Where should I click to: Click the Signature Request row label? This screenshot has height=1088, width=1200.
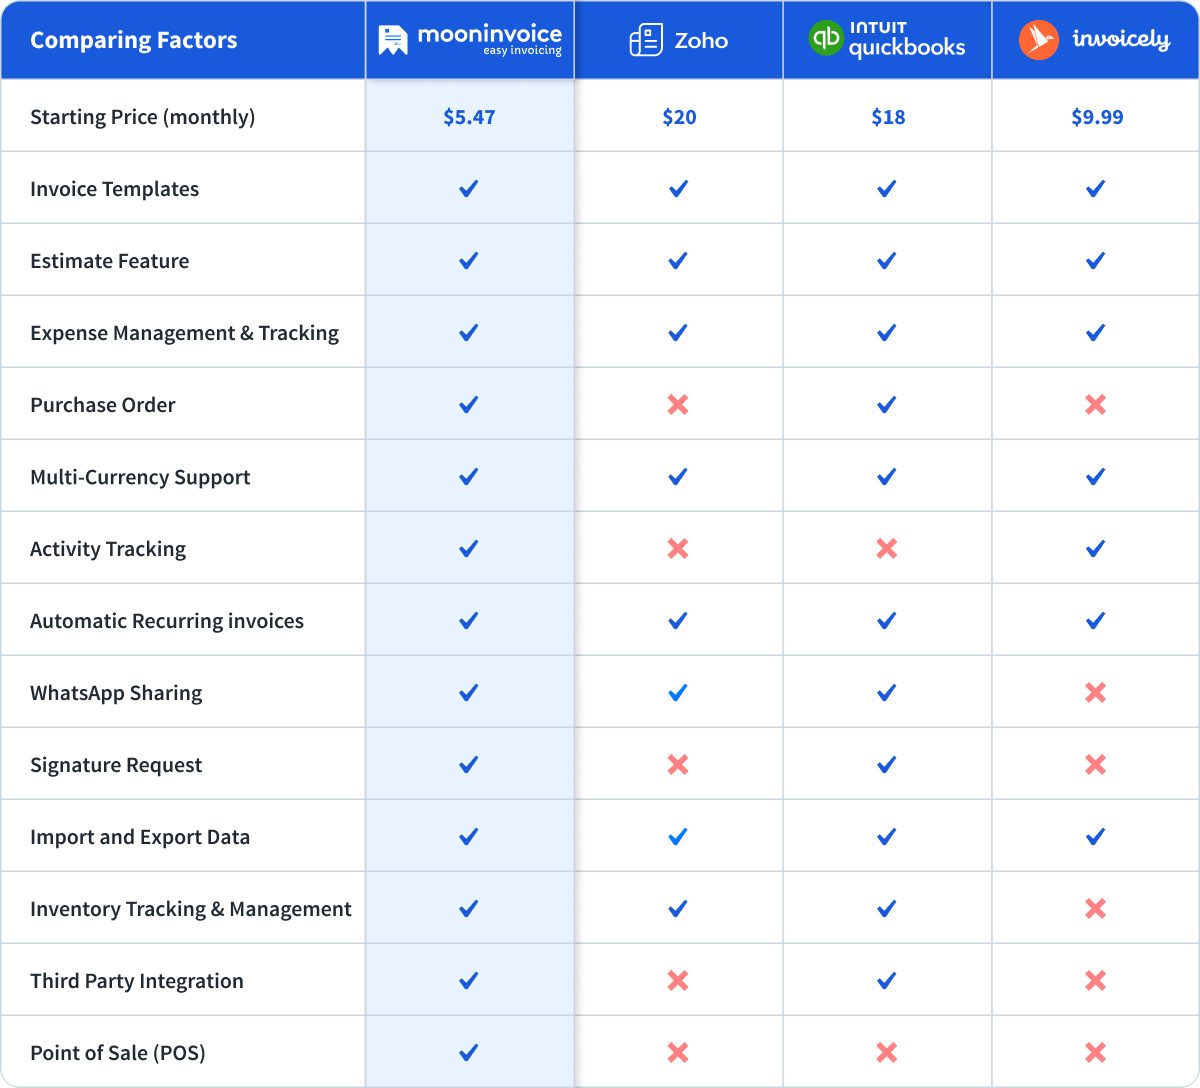(x=116, y=765)
